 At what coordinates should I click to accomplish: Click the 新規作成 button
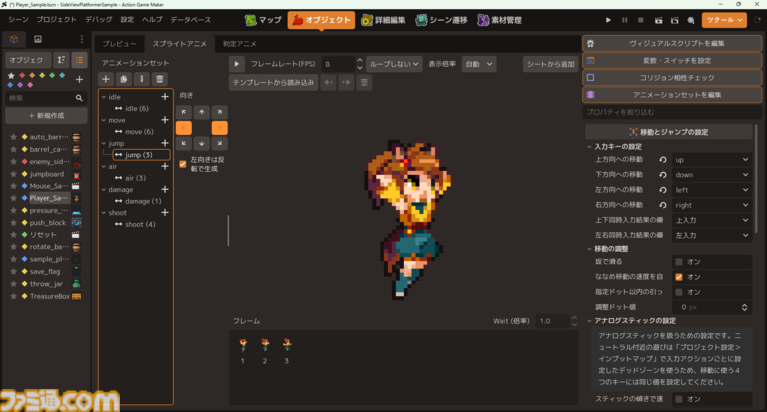pyautogui.click(x=46, y=115)
